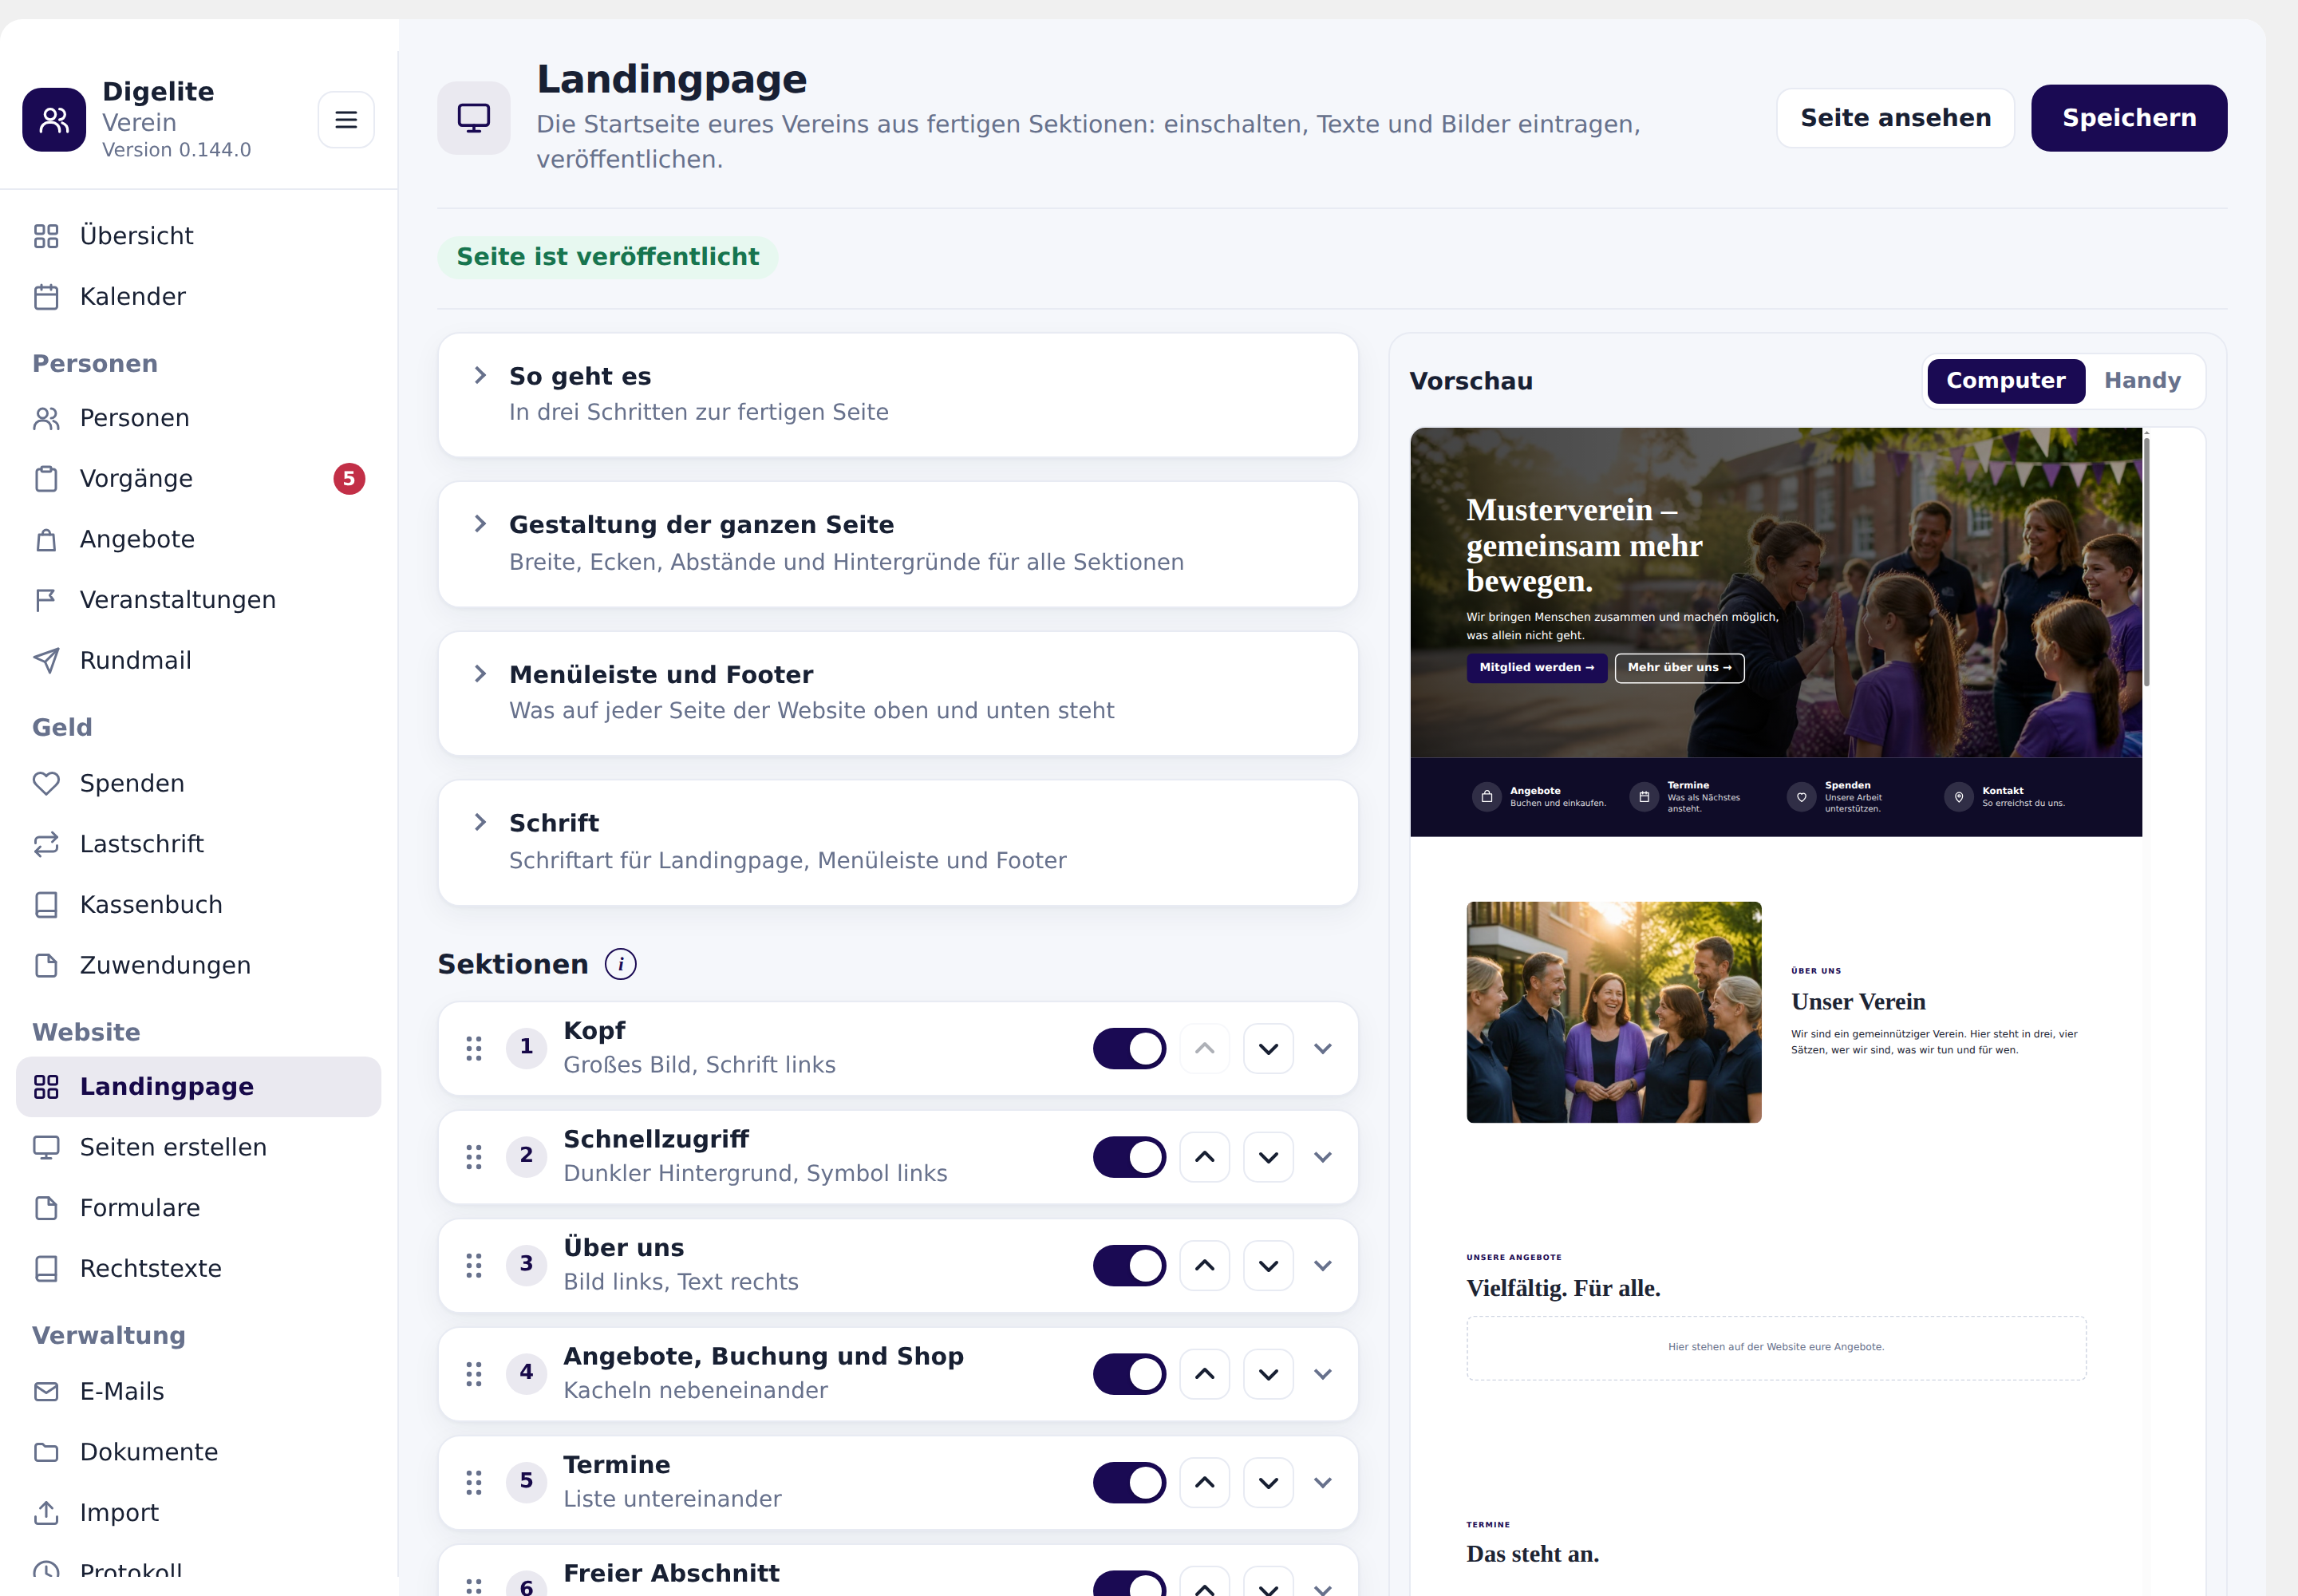
Task: Move the Termine section up
Action: click(x=1205, y=1483)
